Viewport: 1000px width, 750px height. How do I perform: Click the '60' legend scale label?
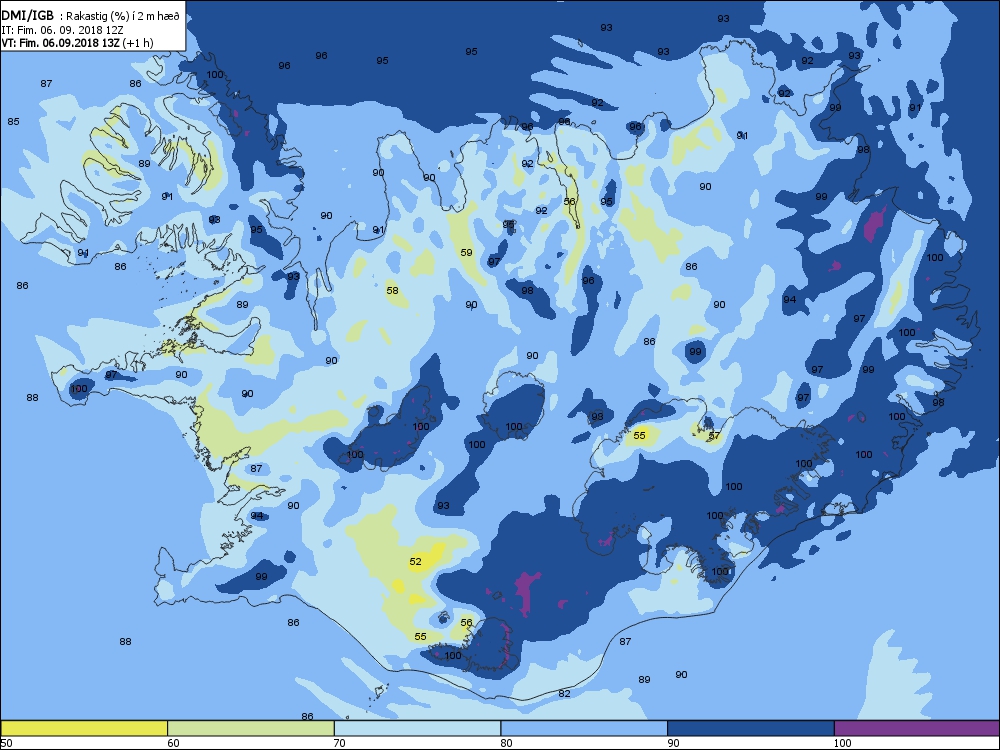(173, 742)
